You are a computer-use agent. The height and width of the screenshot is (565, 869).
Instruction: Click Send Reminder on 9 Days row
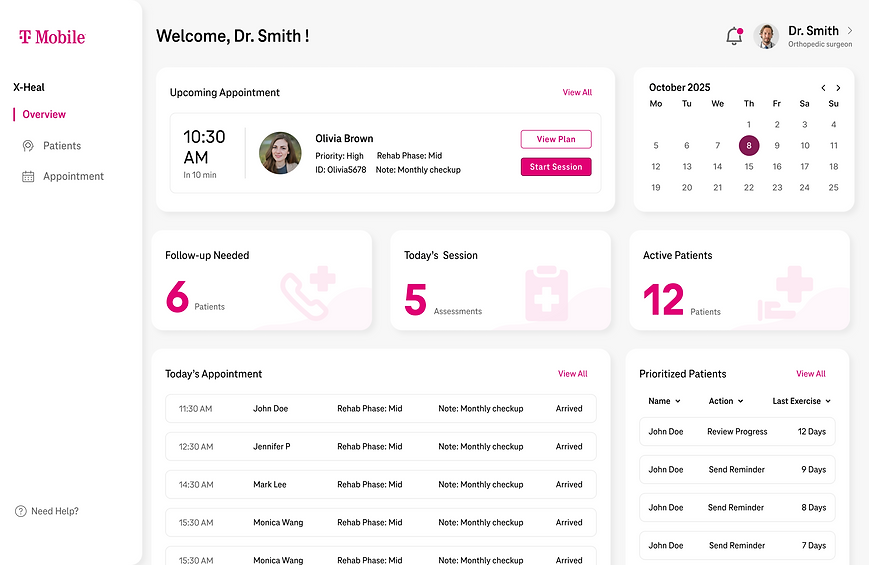(x=737, y=470)
